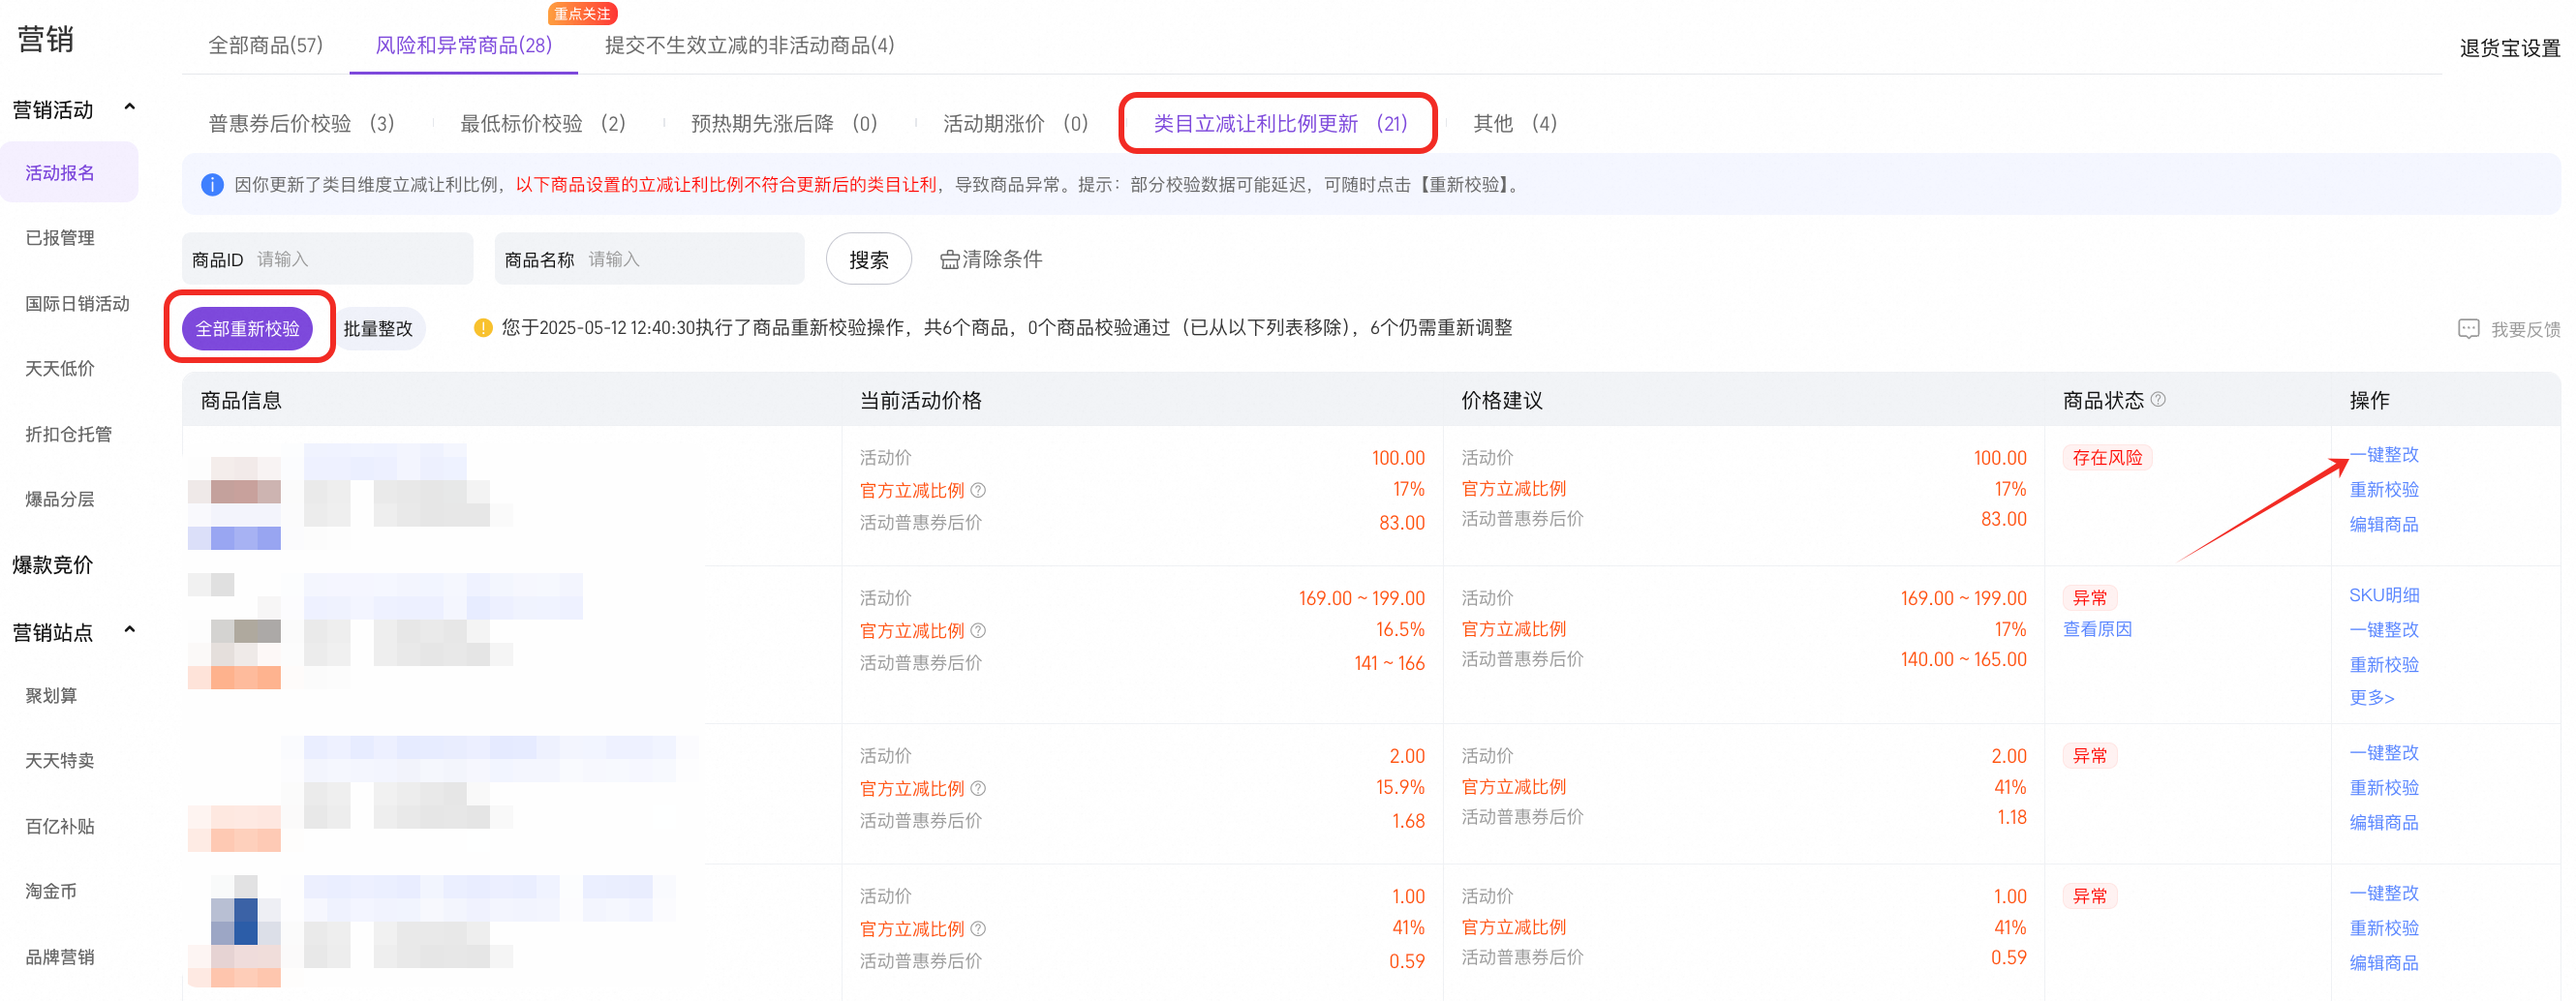Click 全部重新校验 button
The image size is (2576, 1001).
pyautogui.click(x=247, y=328)
